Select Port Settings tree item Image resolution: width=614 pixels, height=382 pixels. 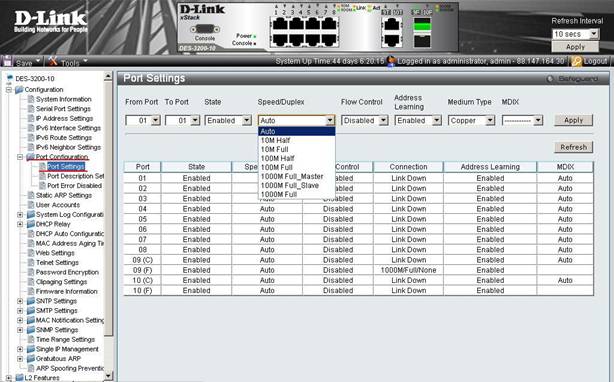pos(66,166)
